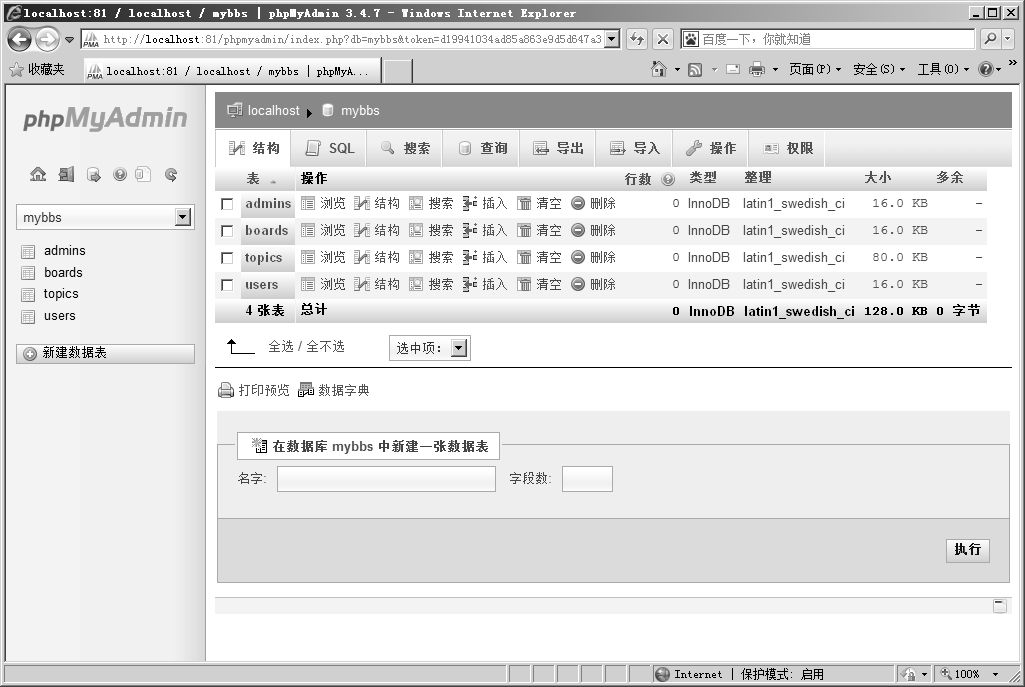The image size is (1025, 687).
Task: Switch to the 权限 privileges tab
Action: point(787,148)
